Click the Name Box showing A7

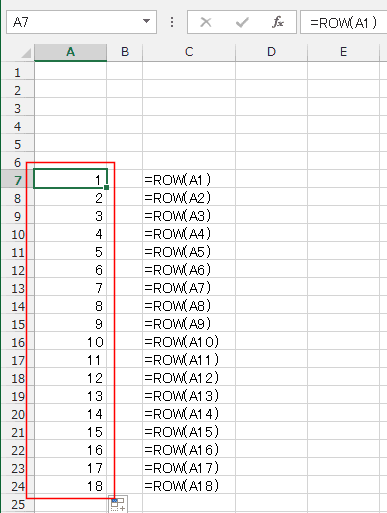[81, 22]
